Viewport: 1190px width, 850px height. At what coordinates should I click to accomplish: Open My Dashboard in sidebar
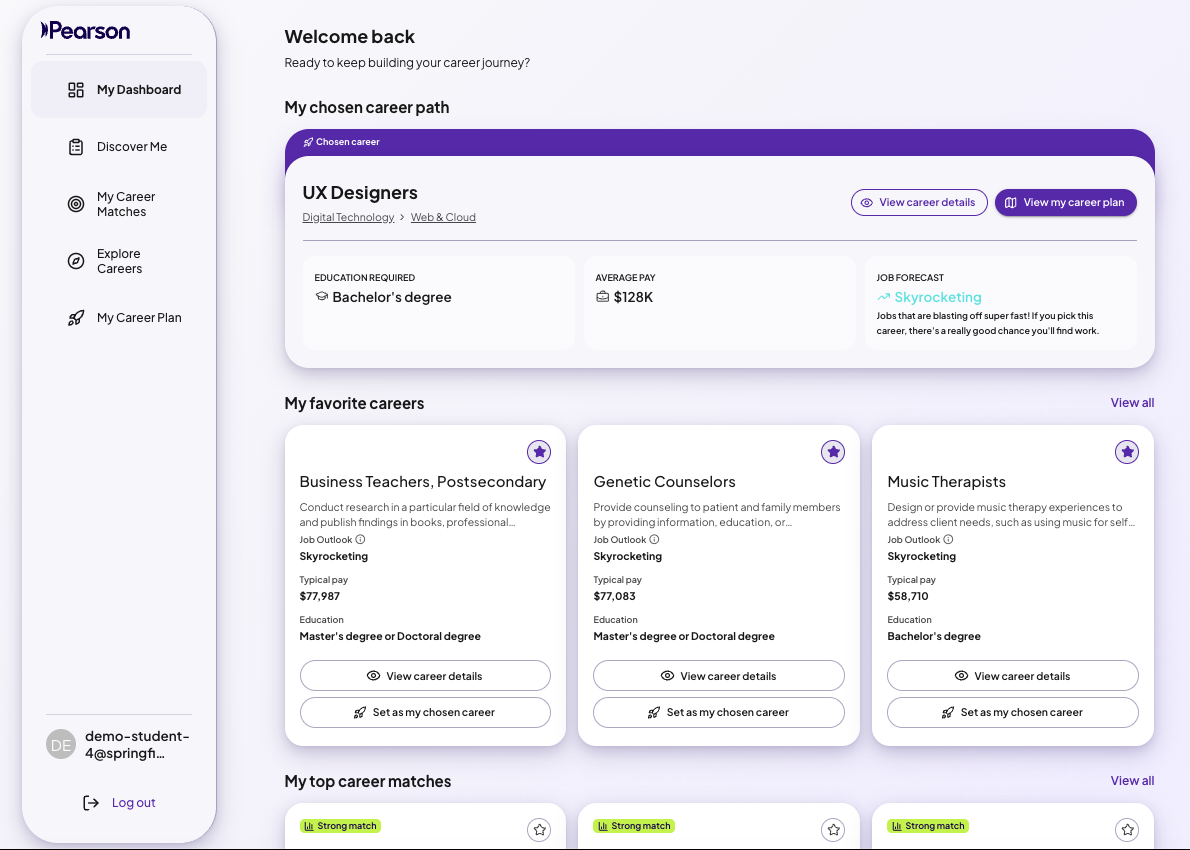coord(119,90)
